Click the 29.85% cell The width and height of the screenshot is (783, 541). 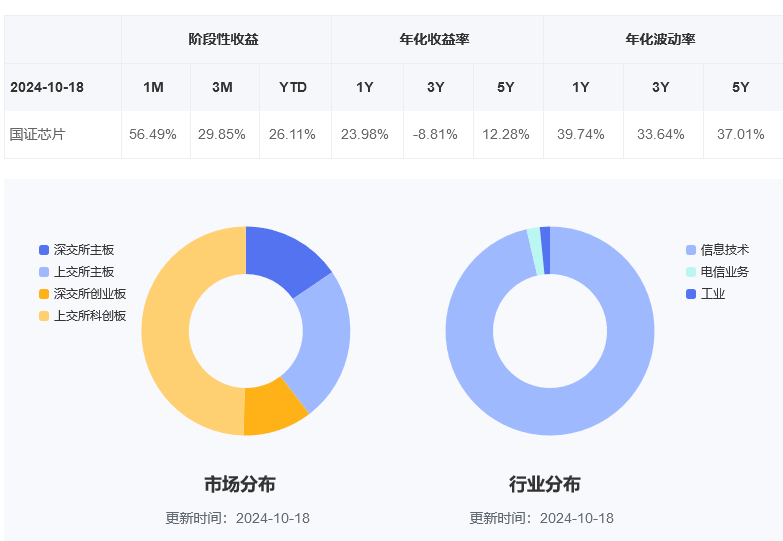[x=222, y=134]
